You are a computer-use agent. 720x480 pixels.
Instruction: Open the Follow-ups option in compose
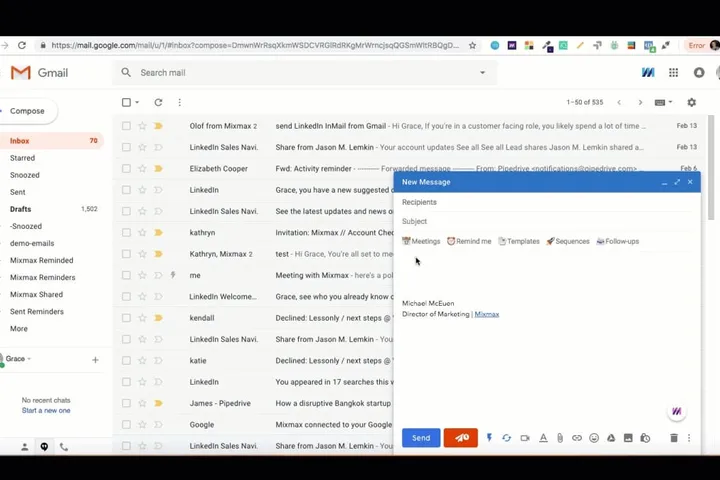pos(617,241)
